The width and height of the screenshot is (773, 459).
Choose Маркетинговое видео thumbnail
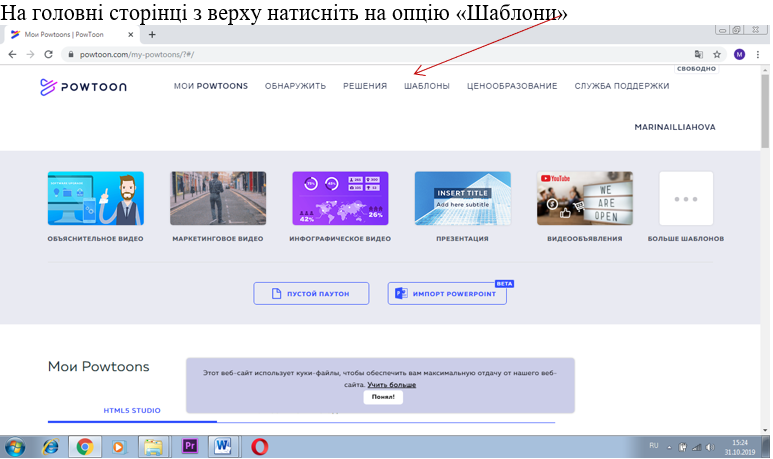[x=218, y=198]
